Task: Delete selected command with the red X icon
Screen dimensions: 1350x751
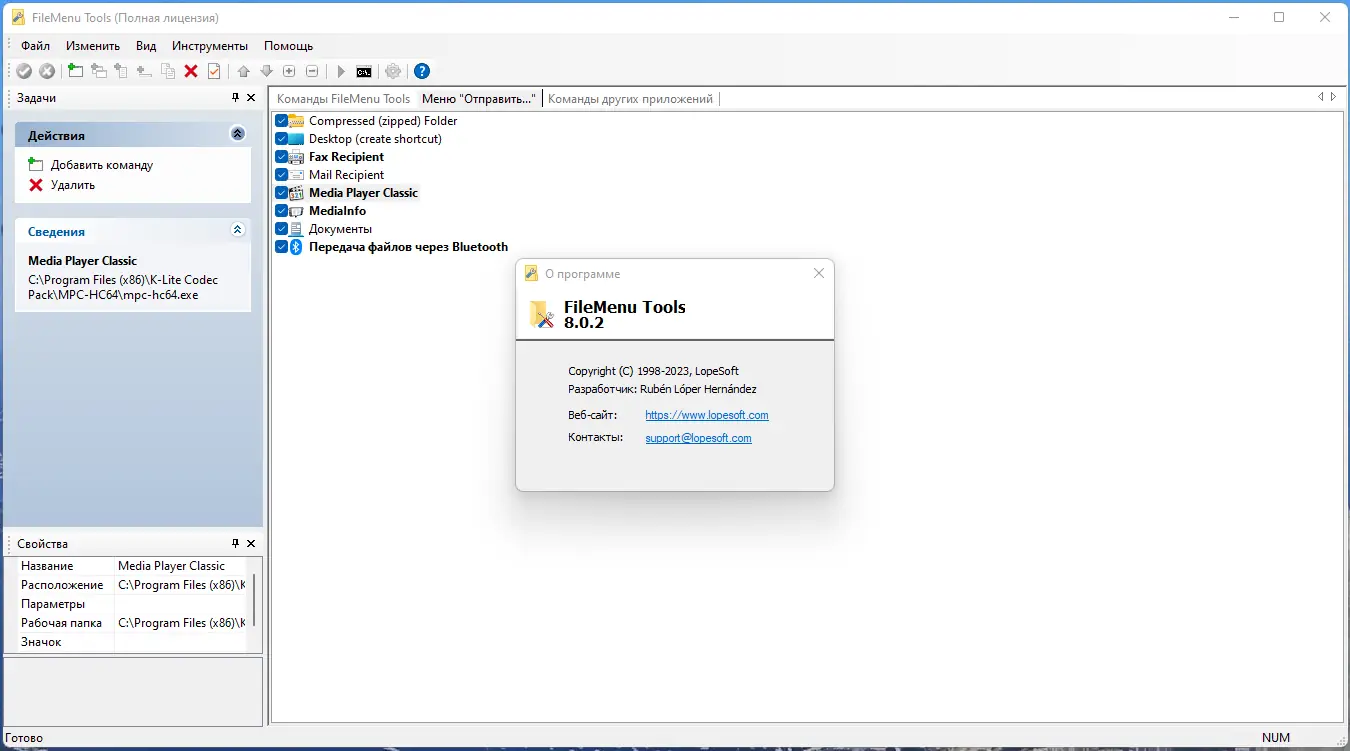Action: pos(190,71)
